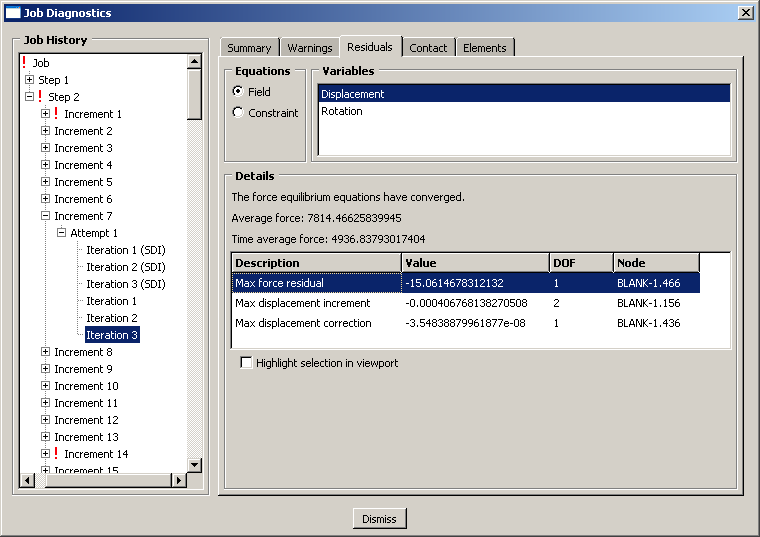Click the Job History vertical scrollbar down arrow
This screenshot has width=760, height=537.
194,464
